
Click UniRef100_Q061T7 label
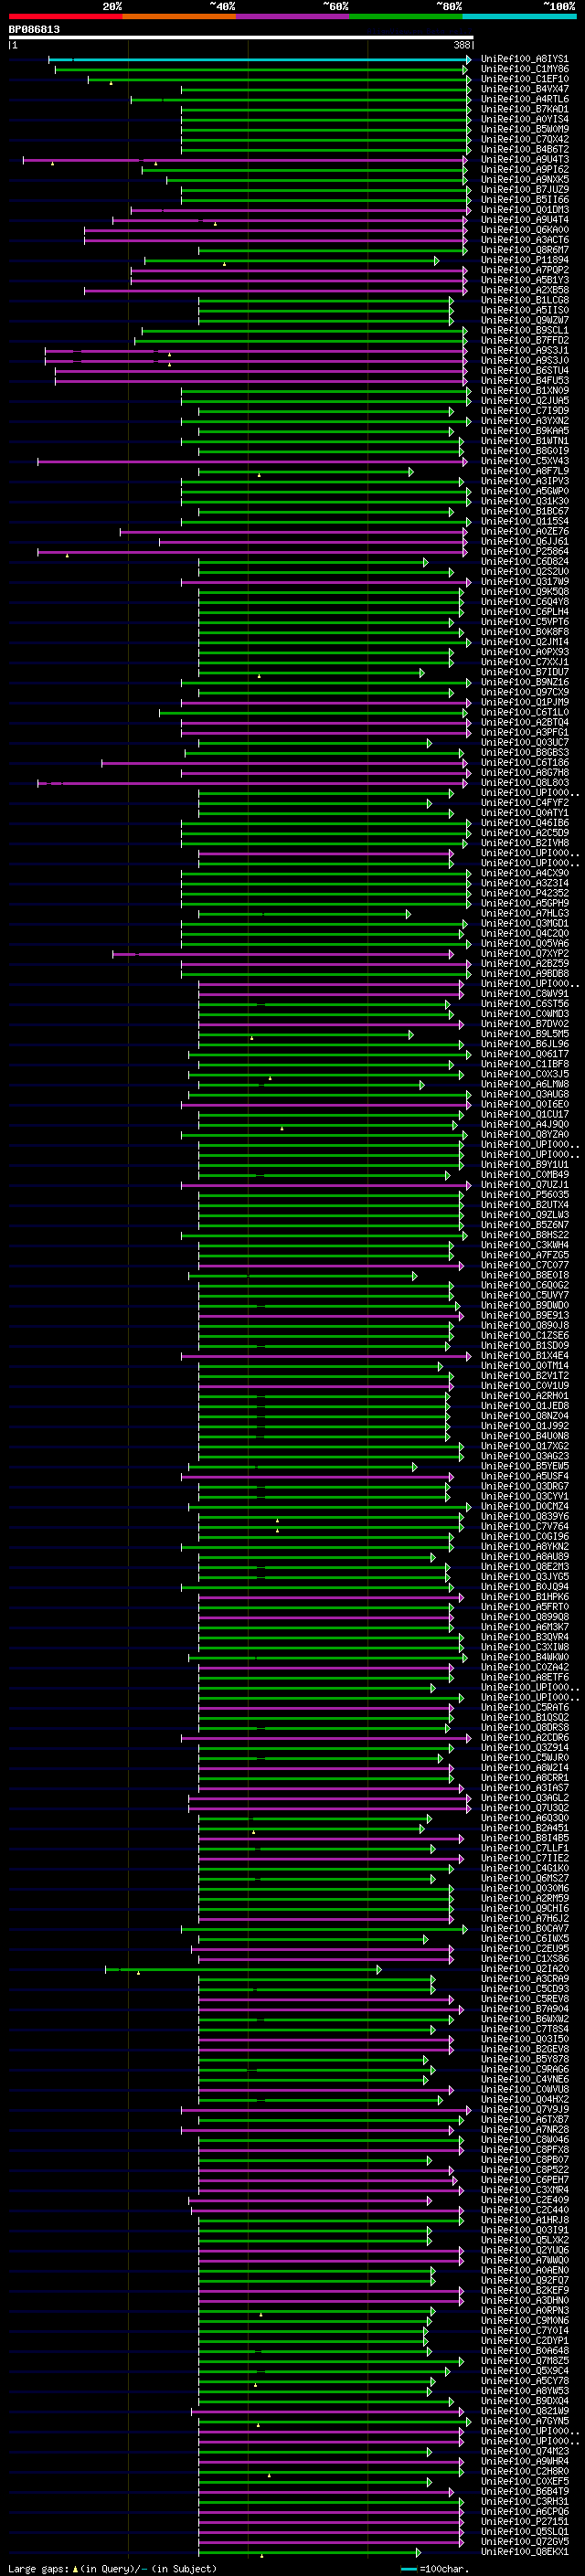tap(524, 1054)
